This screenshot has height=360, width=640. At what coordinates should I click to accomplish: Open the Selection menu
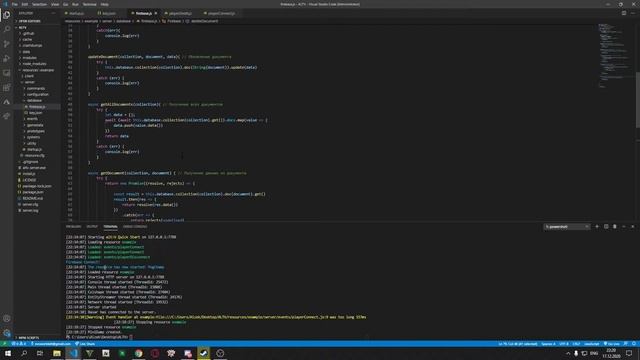point(39,4)
